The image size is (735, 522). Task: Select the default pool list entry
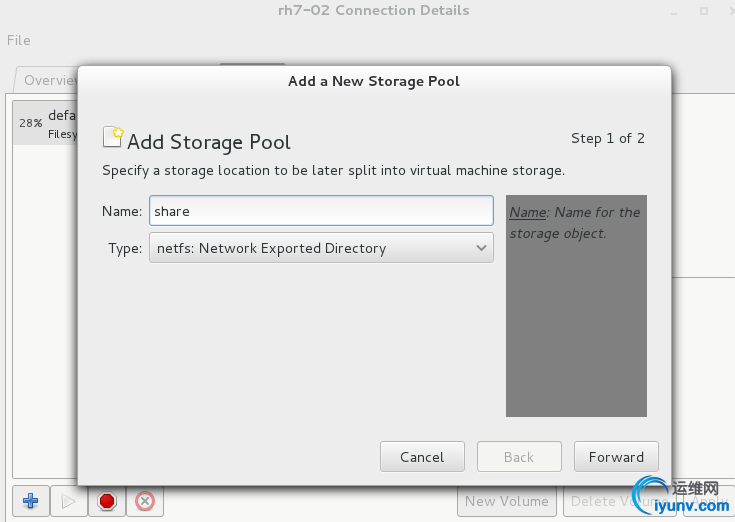(45, 123)
